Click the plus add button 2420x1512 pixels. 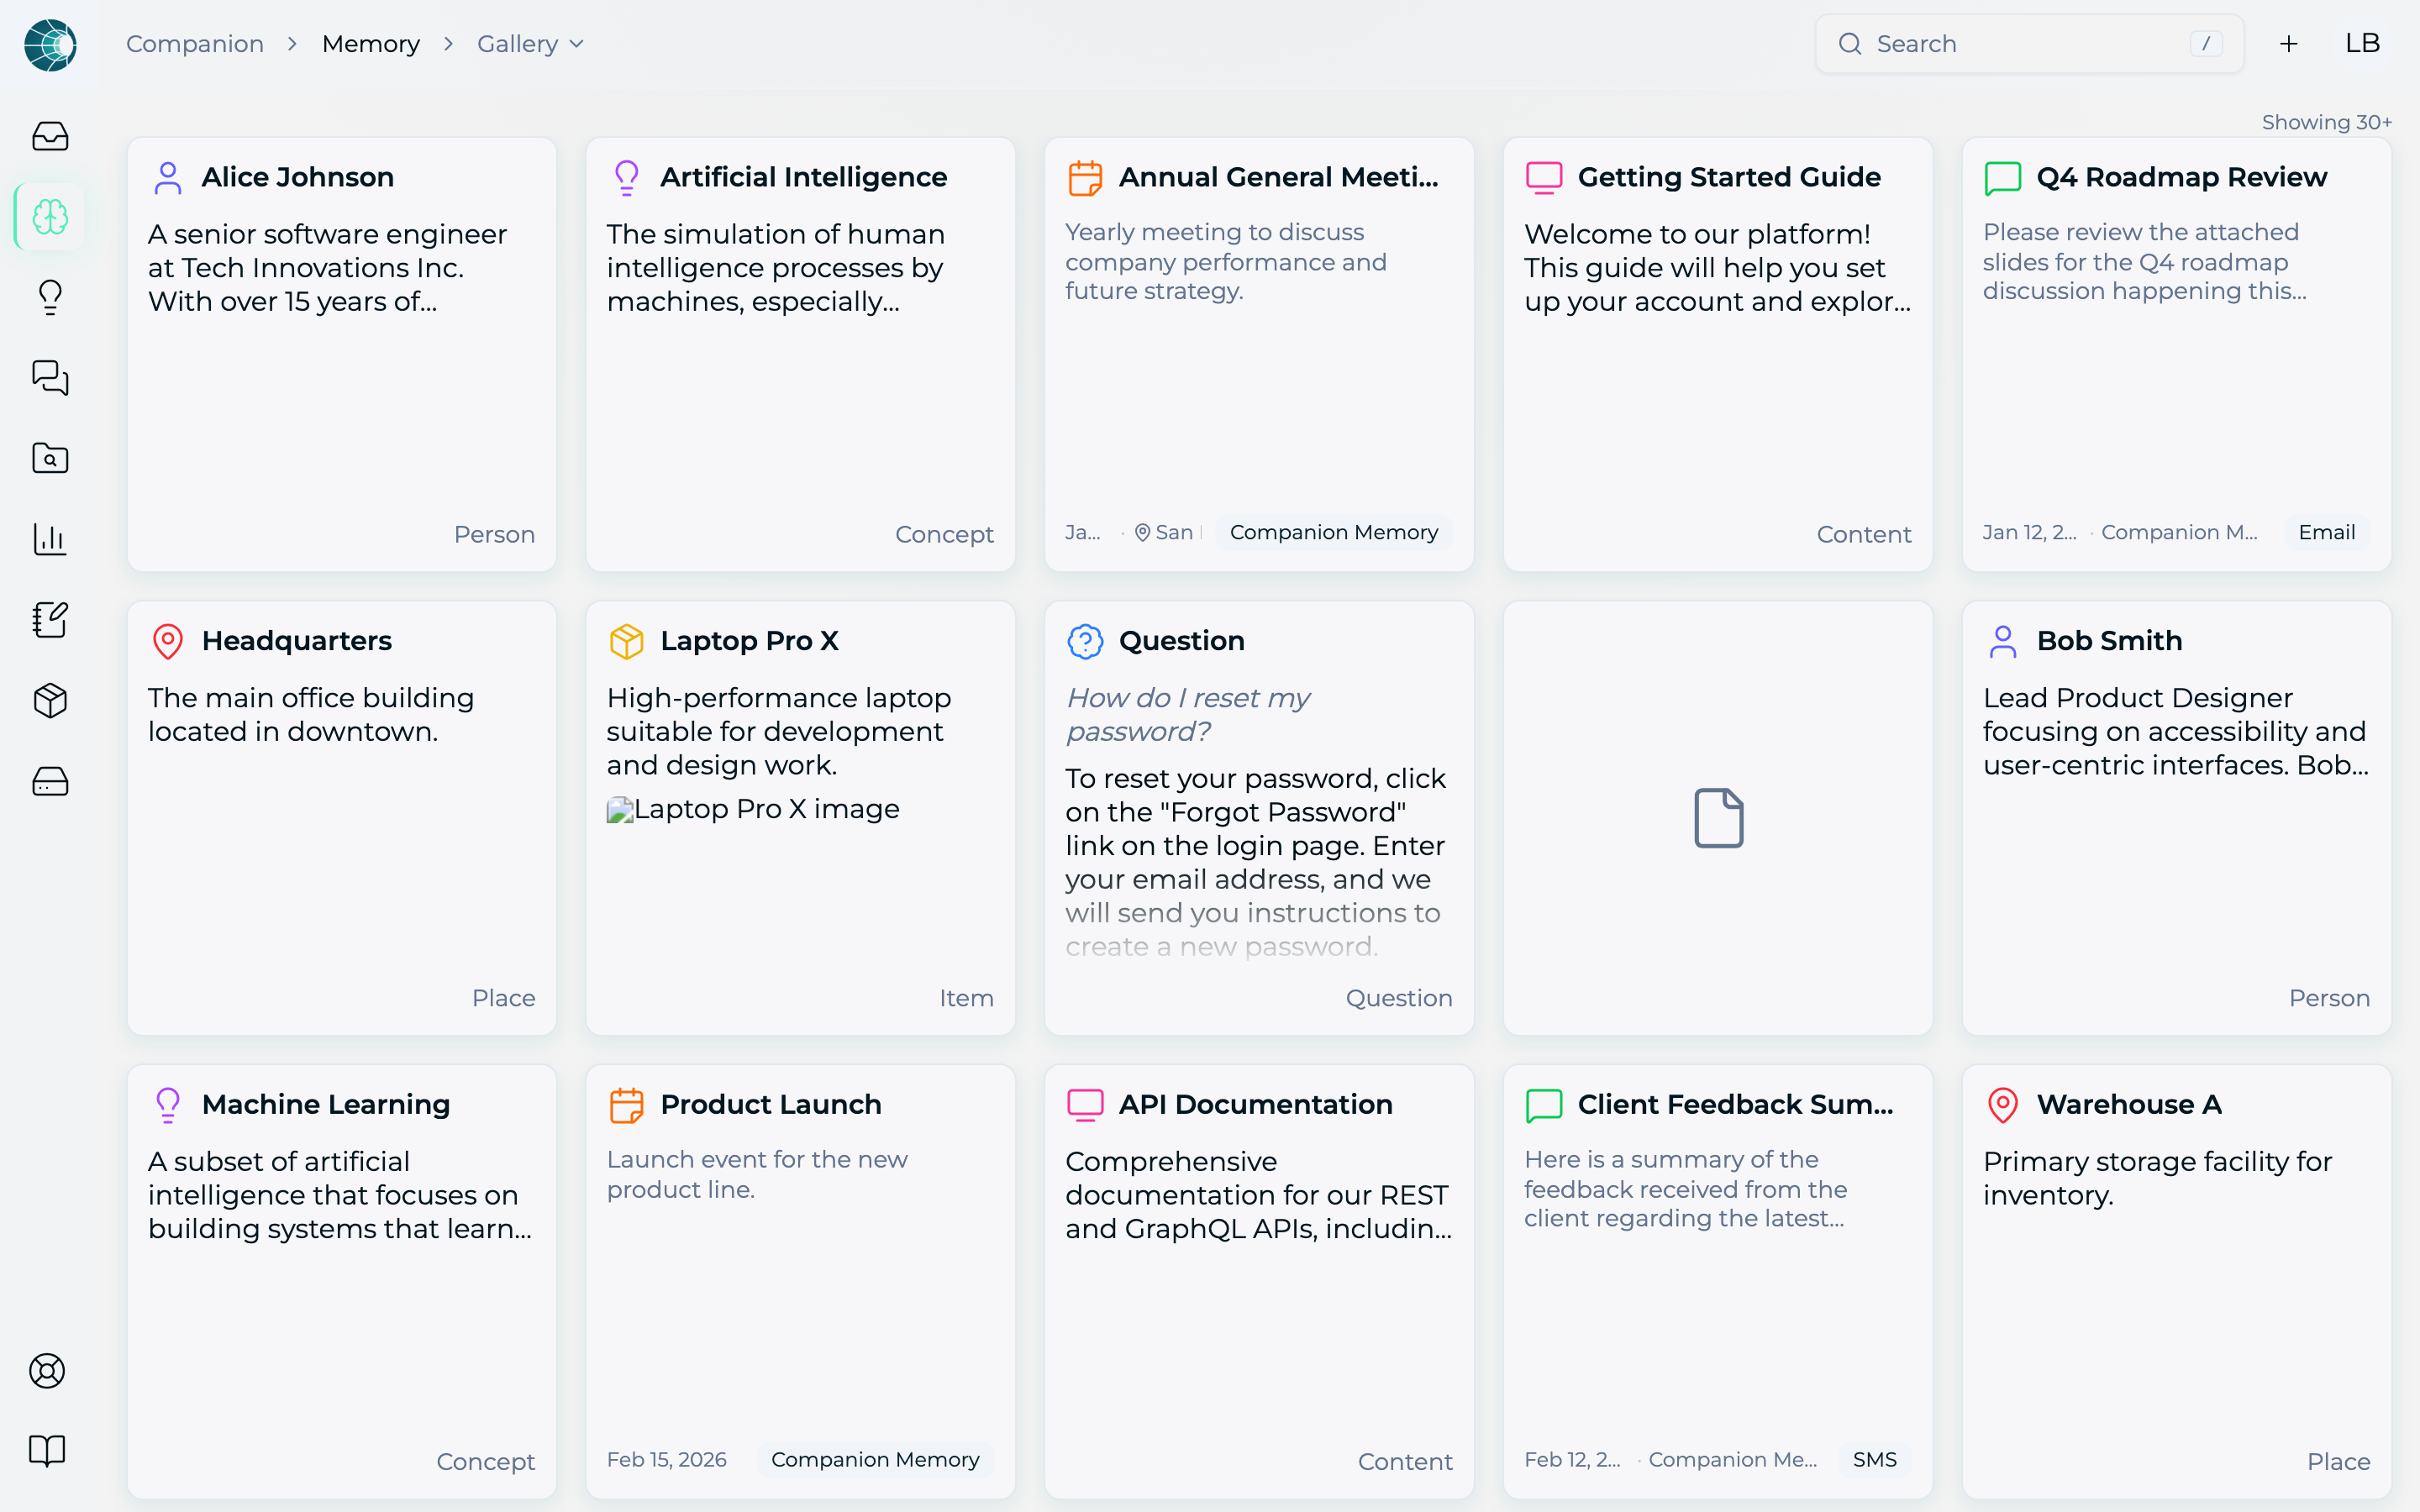pyautogui.click(x=2288, y=44)
